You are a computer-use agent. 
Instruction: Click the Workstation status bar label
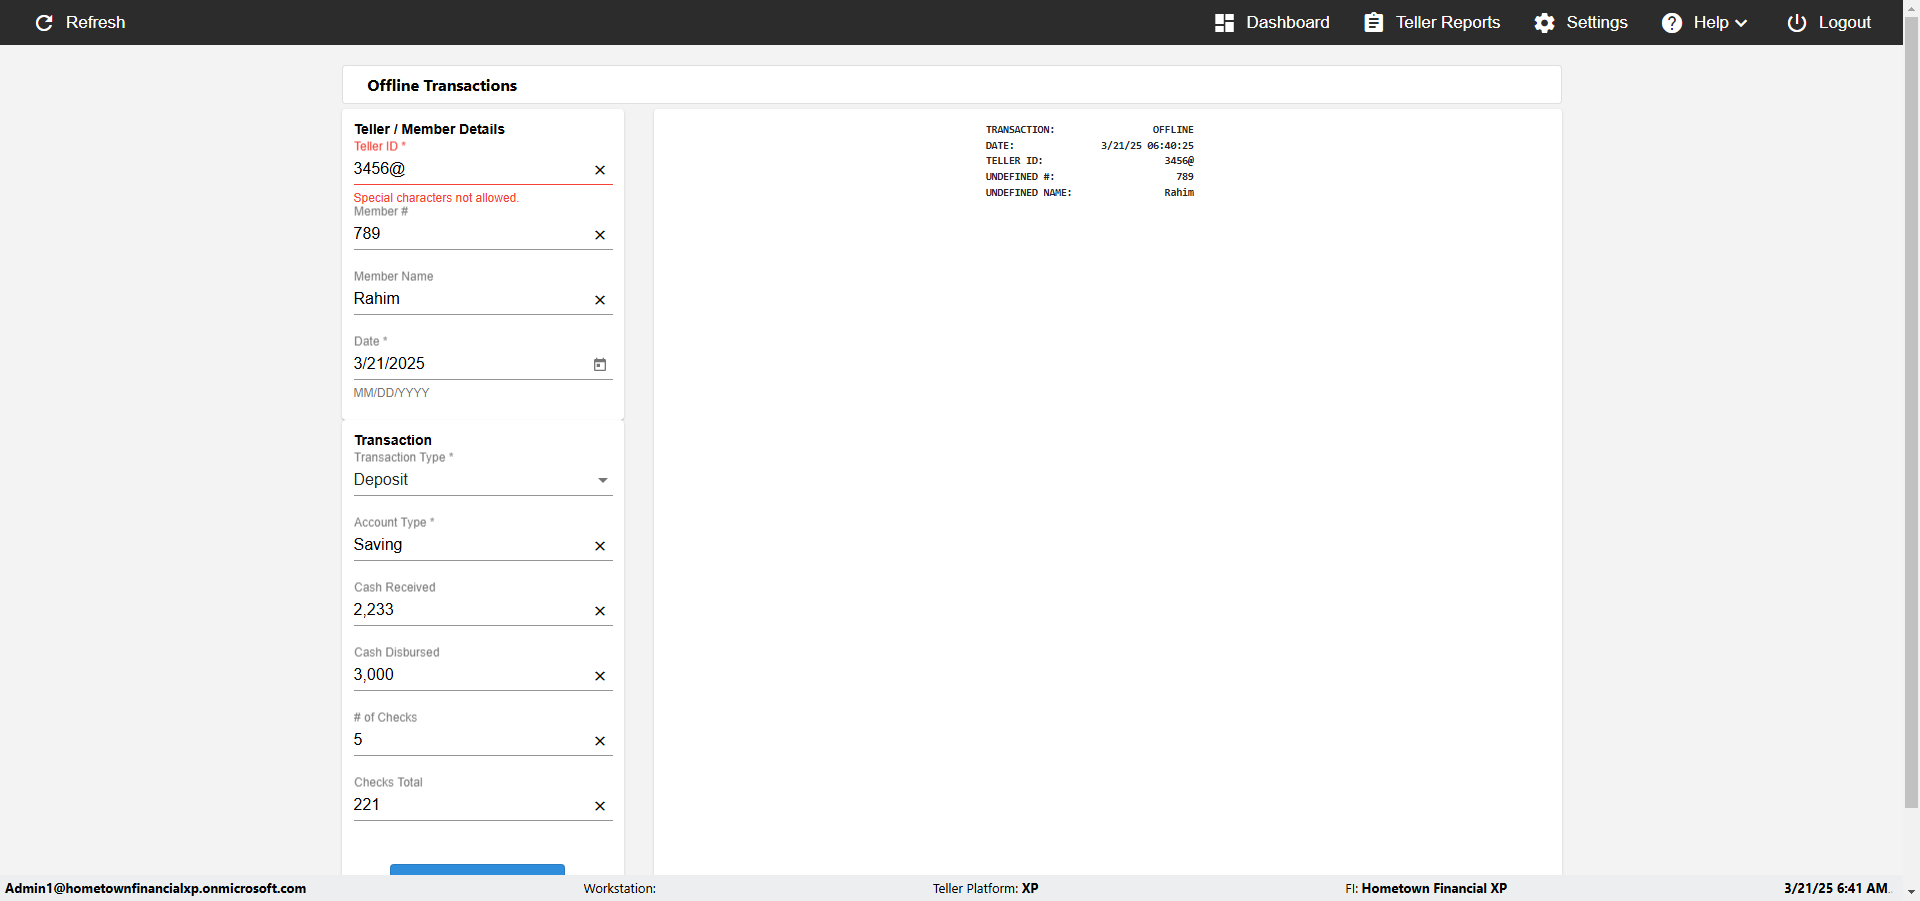point(620,888)
